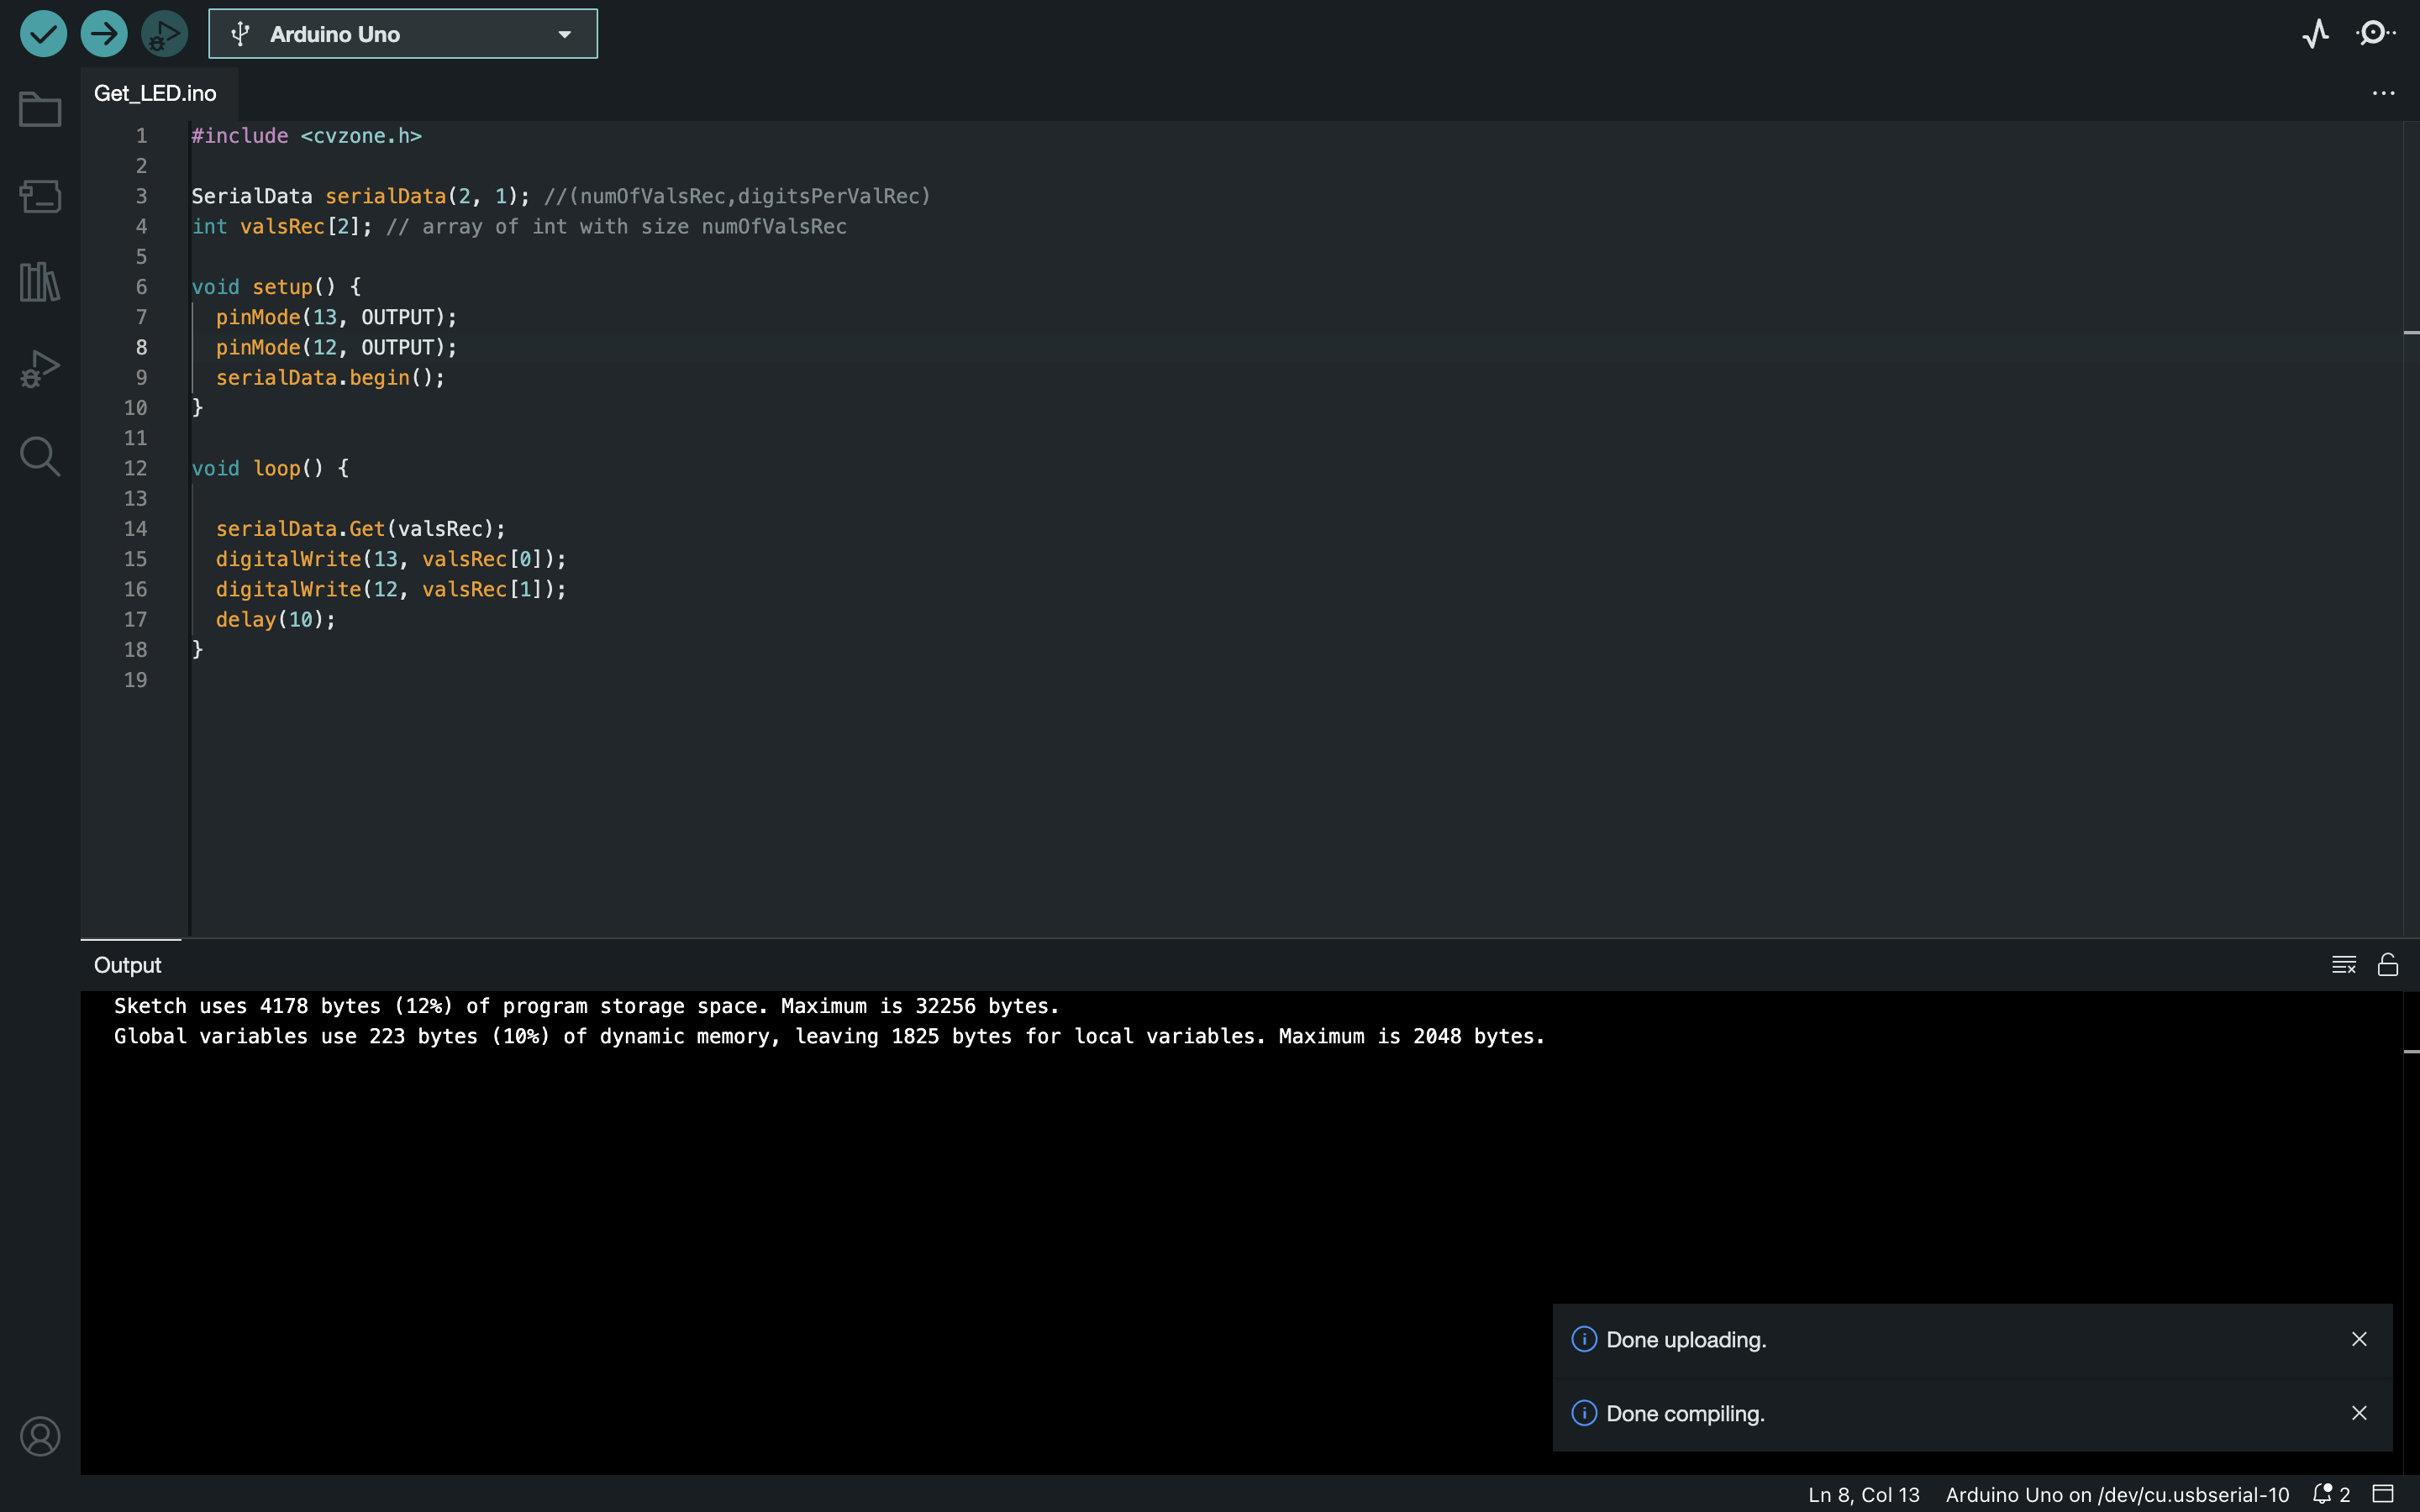Open the Library Manager sidebar
Image resolution: width=2420 pixels, height=1512 pixels.
point(40,282)
